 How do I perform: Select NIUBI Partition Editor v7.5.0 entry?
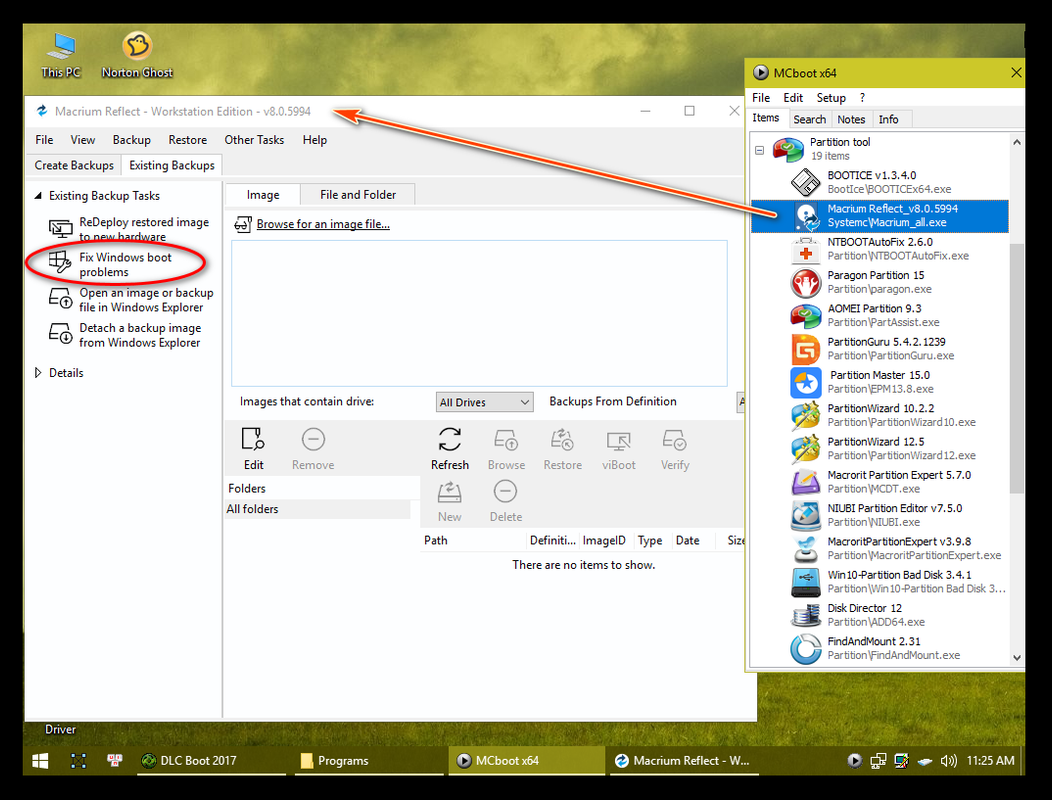point(880,515)
